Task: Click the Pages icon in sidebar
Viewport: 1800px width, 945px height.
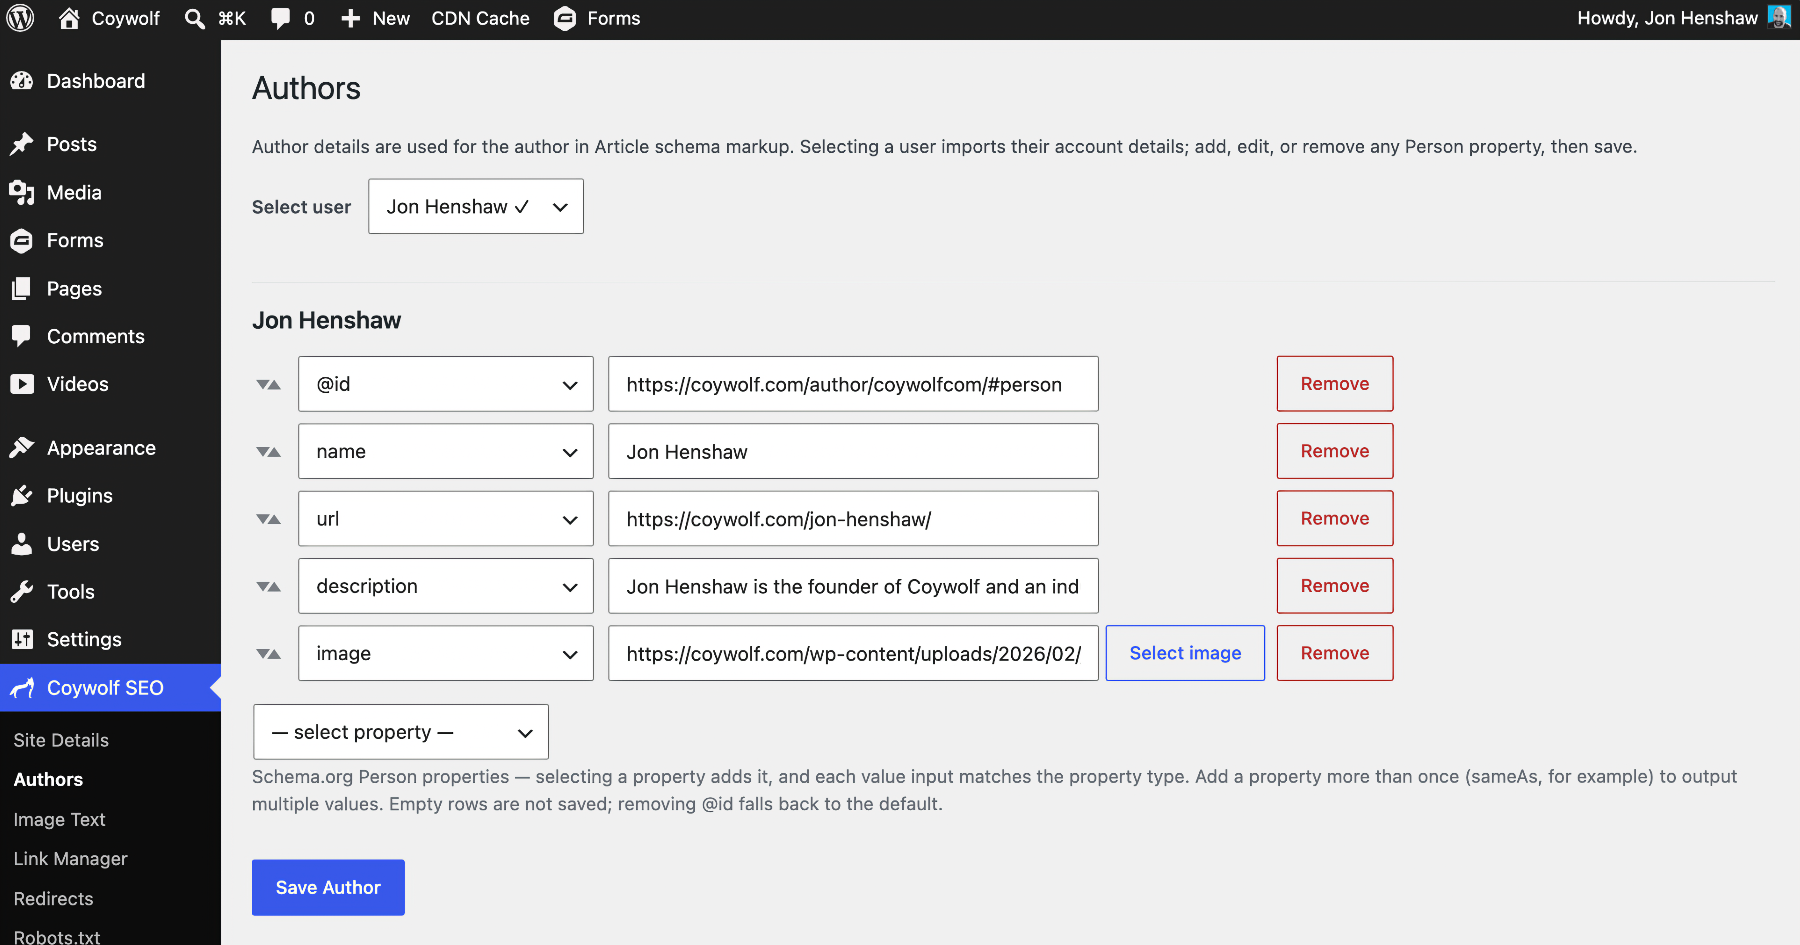Action: point(21,288)
